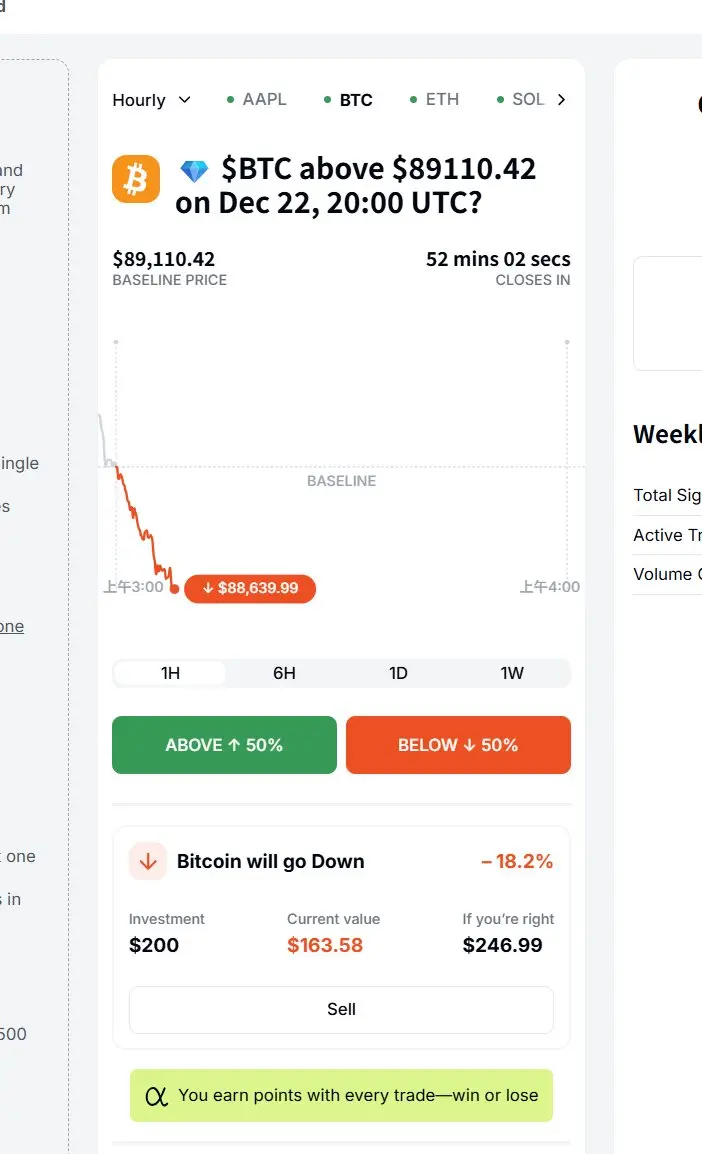Image resolution: width=702 pixels, height=1154 pixels.
Task: Click the red current price dot on chart
Action: (175, 589)
